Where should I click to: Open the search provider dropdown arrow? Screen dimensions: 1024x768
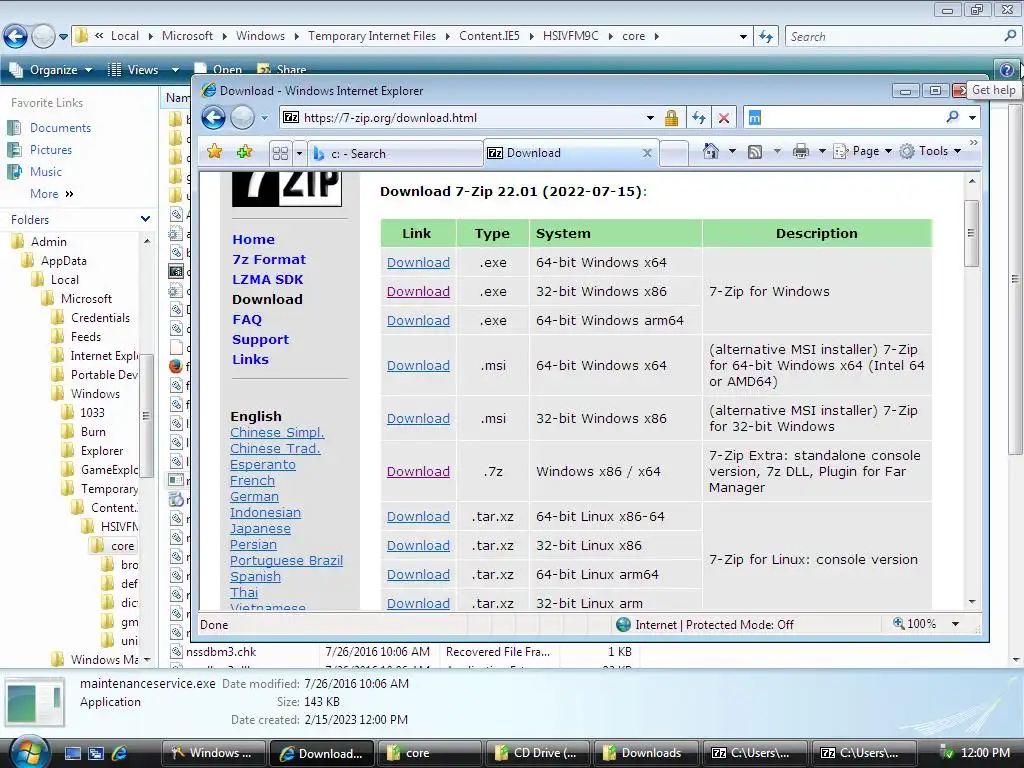tap(972, 118)
